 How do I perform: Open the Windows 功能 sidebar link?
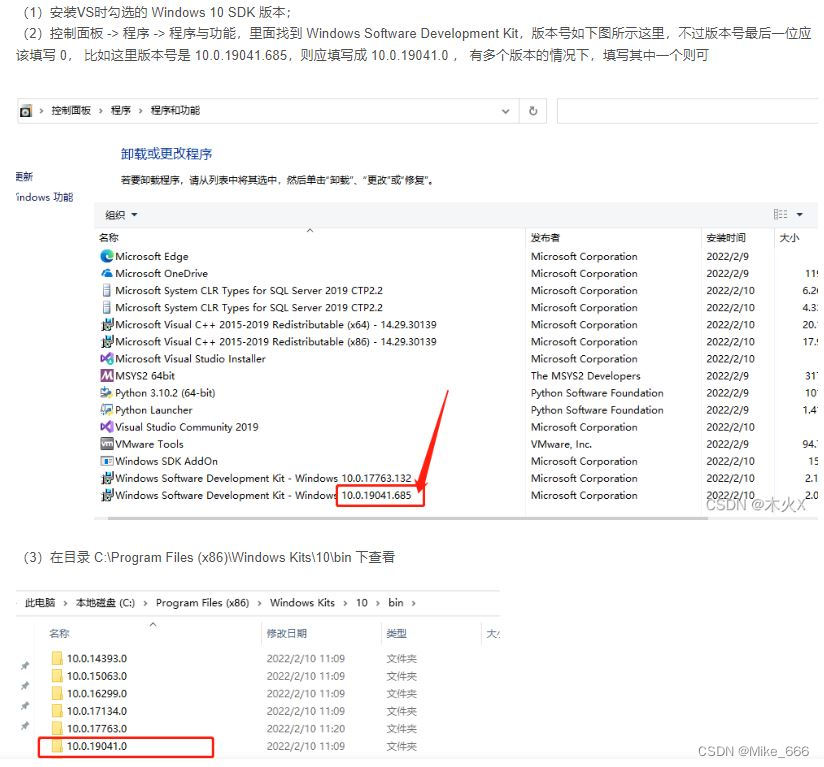(x=45, y=197)
